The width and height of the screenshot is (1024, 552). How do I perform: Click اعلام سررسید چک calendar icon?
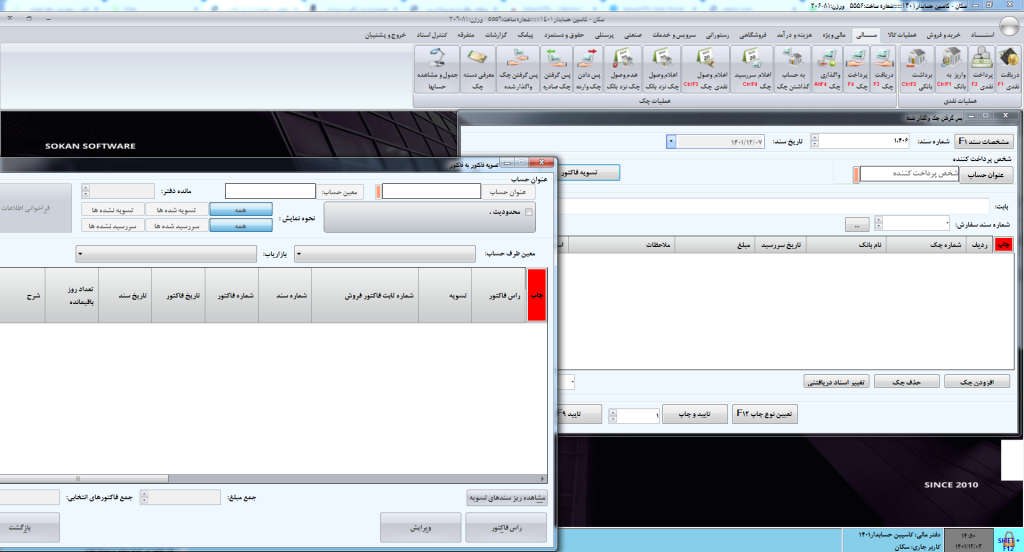coord(752,69)
